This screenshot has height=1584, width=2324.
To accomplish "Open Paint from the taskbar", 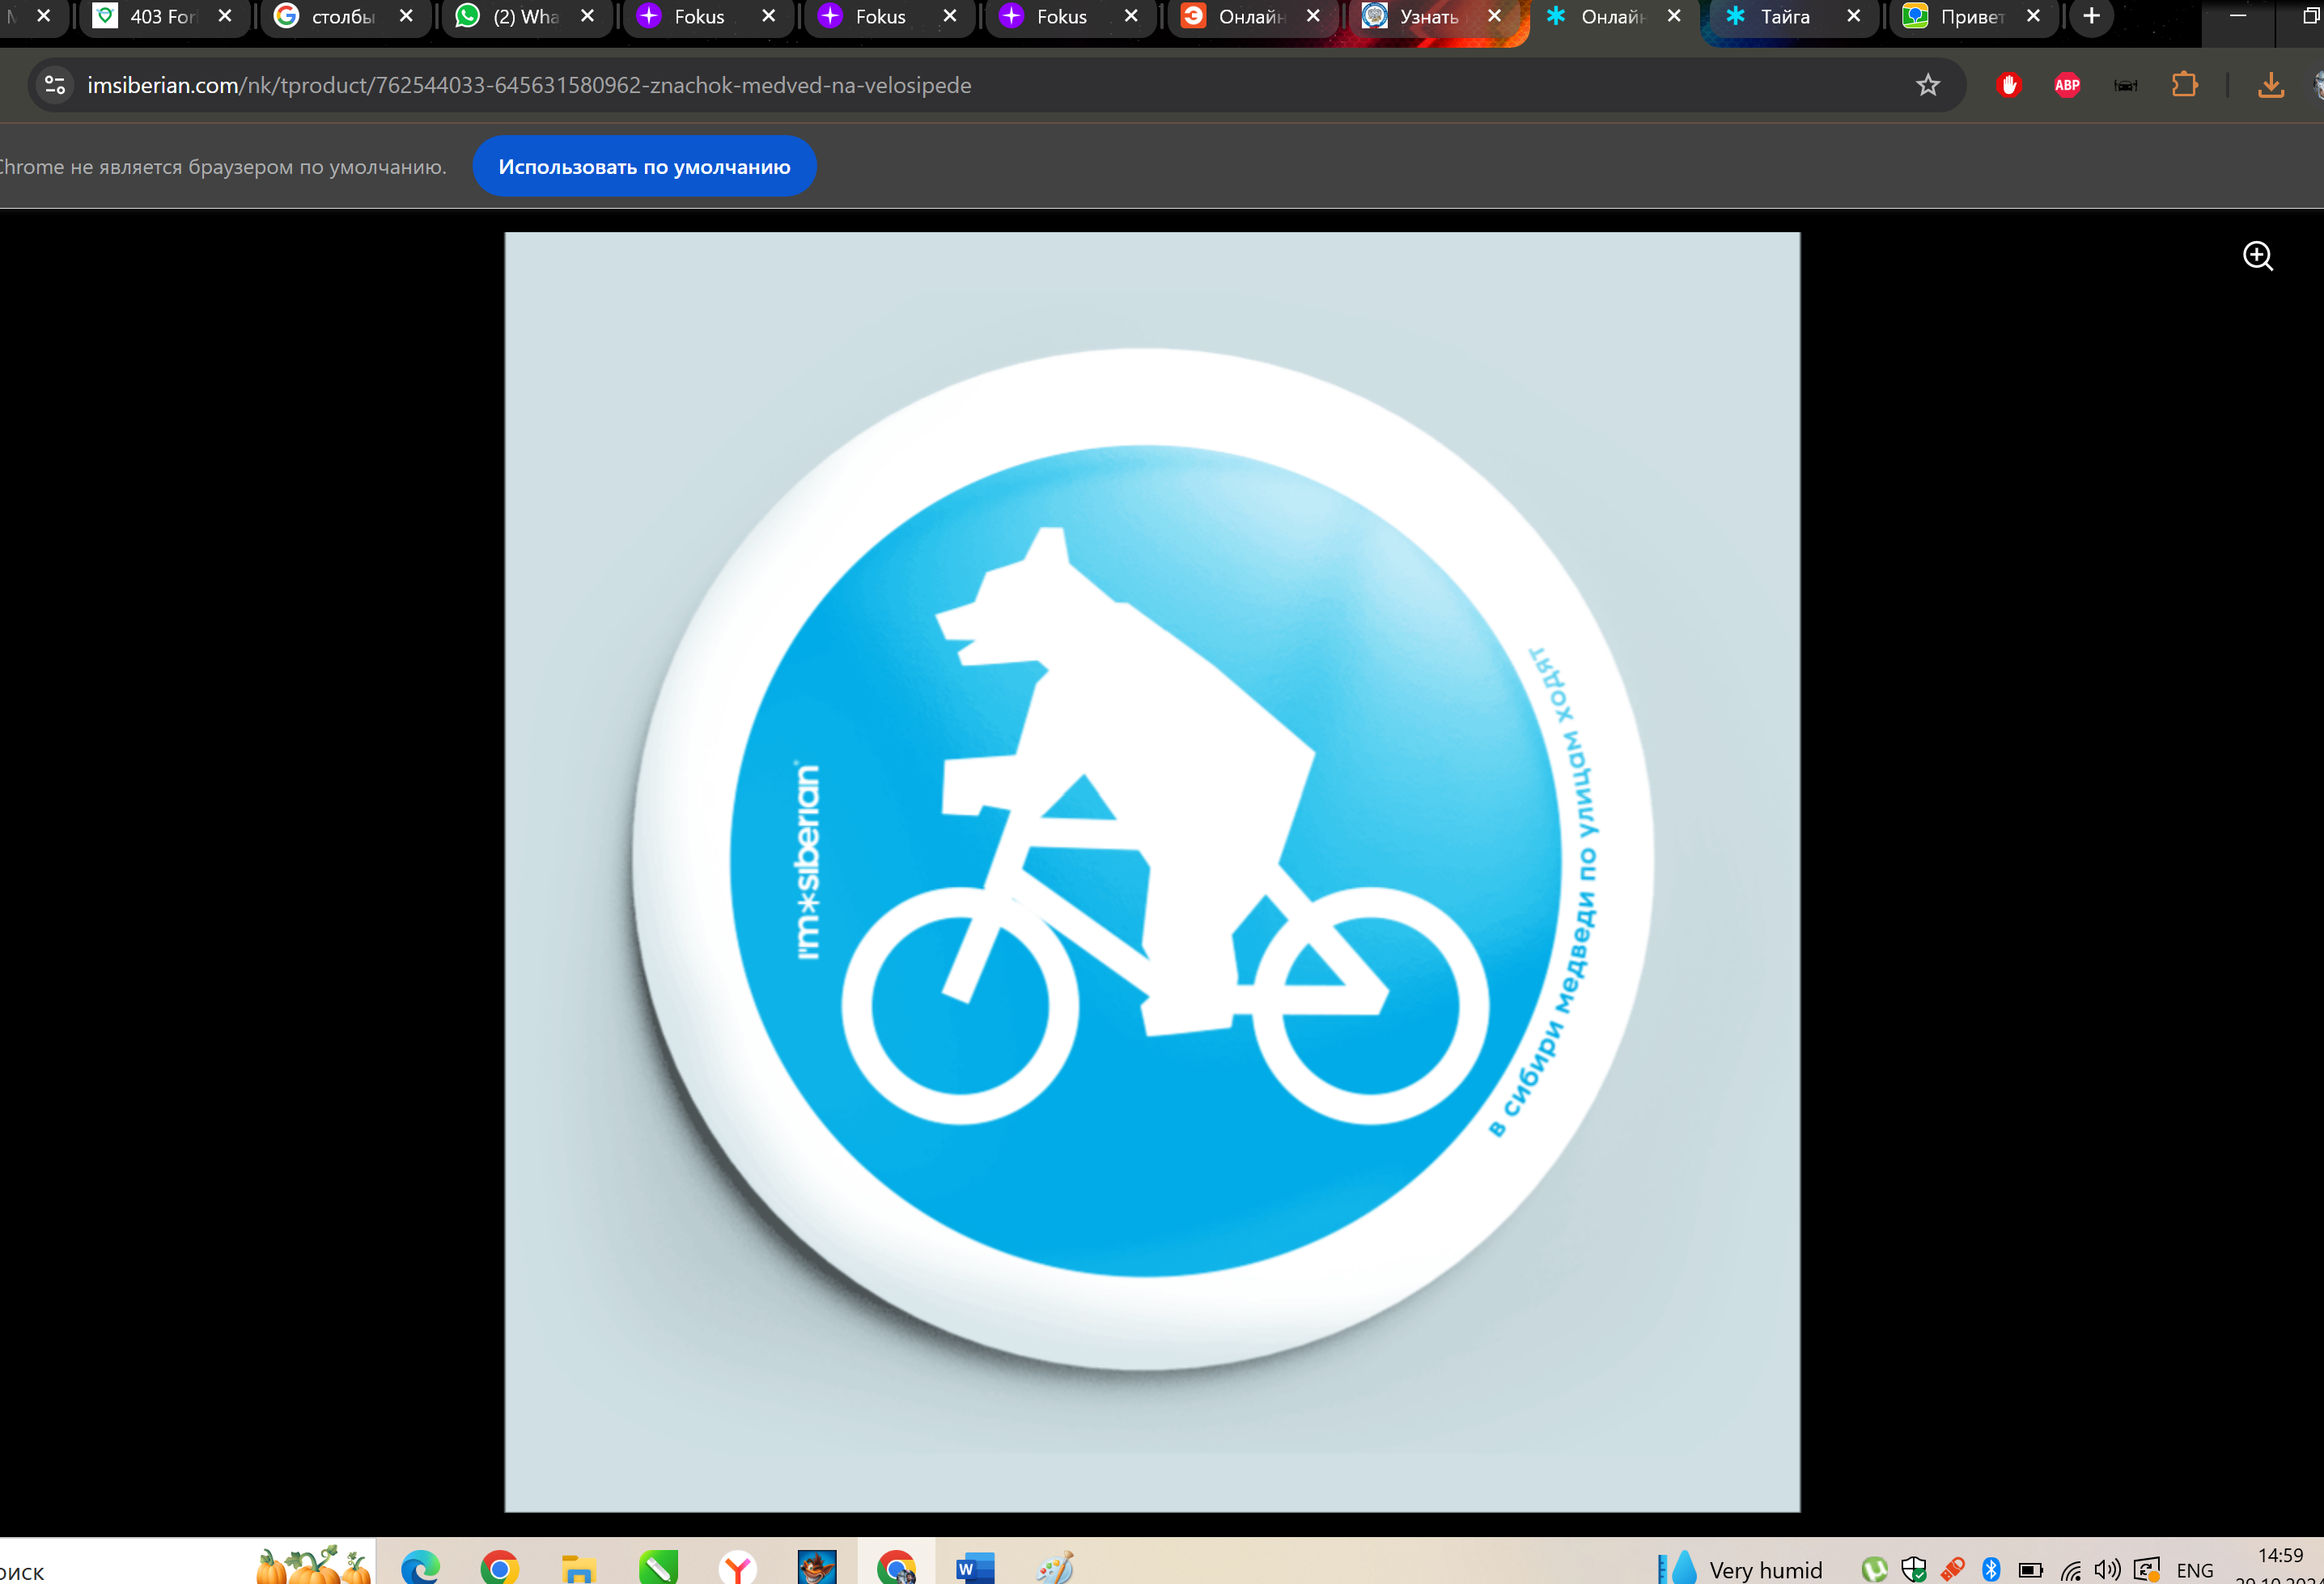I will [1054, 1566].
